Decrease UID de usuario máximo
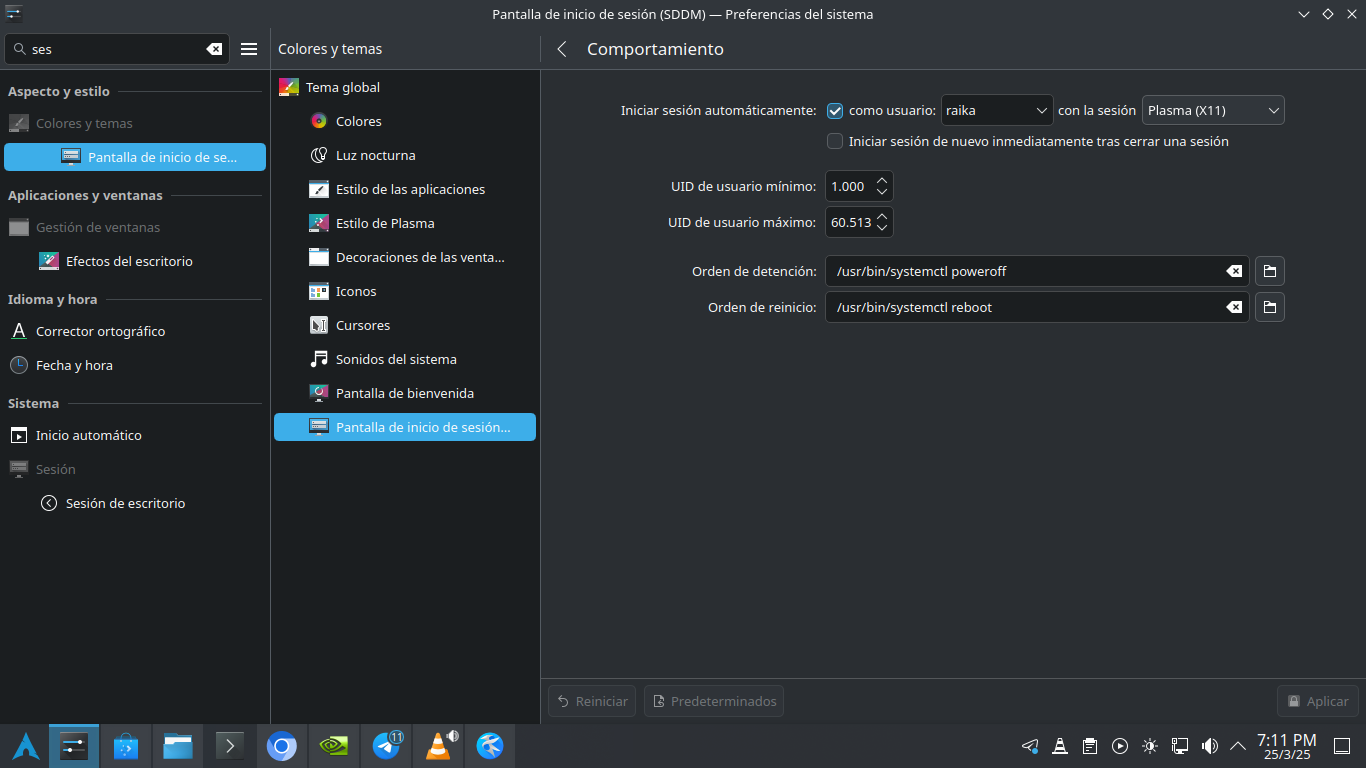This screenshot has height=768, width=1366. 881,229
